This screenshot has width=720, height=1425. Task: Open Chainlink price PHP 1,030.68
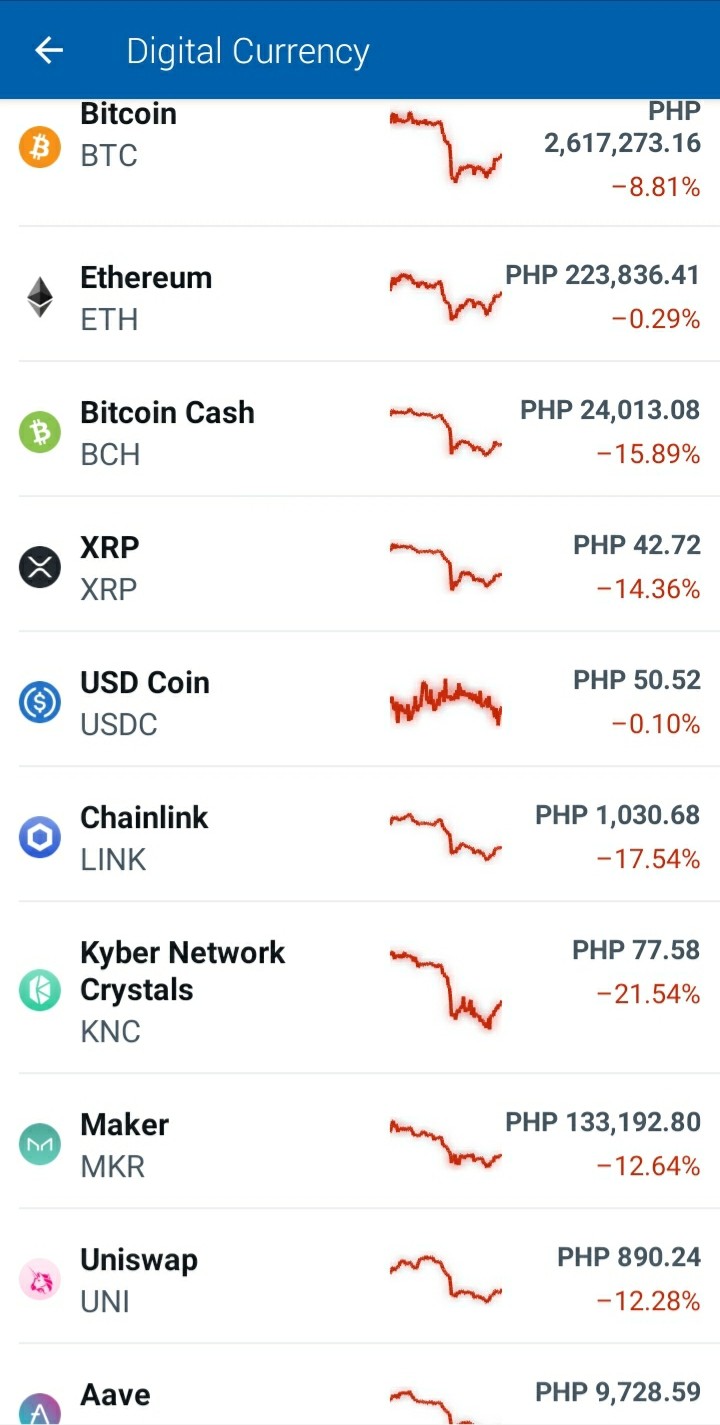coord(617,815)
